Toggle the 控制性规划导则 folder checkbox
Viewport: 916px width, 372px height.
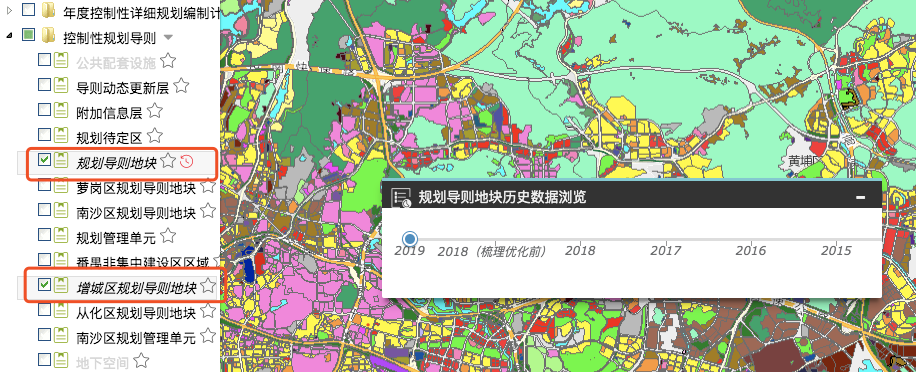[x=28, y=35]
